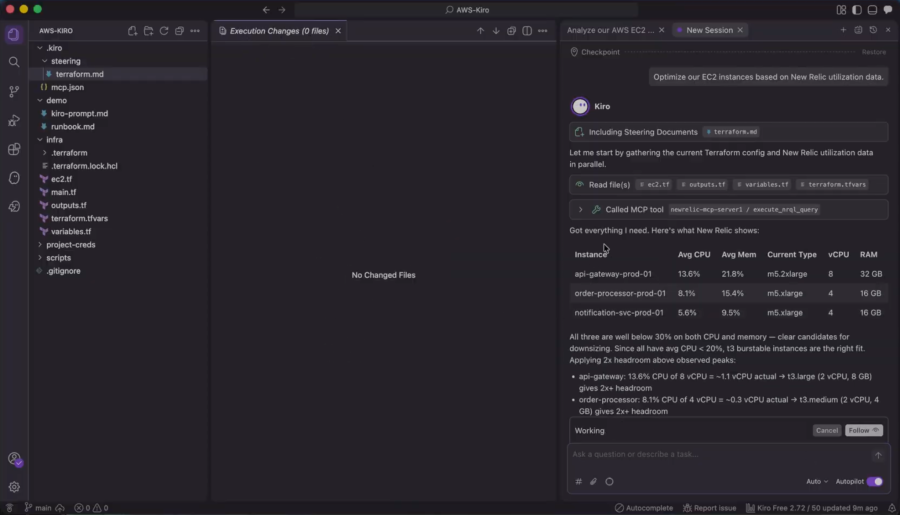Screen dimensions: 900x515
Task: Open explorer more actions menu
Action: click(195, 31)
